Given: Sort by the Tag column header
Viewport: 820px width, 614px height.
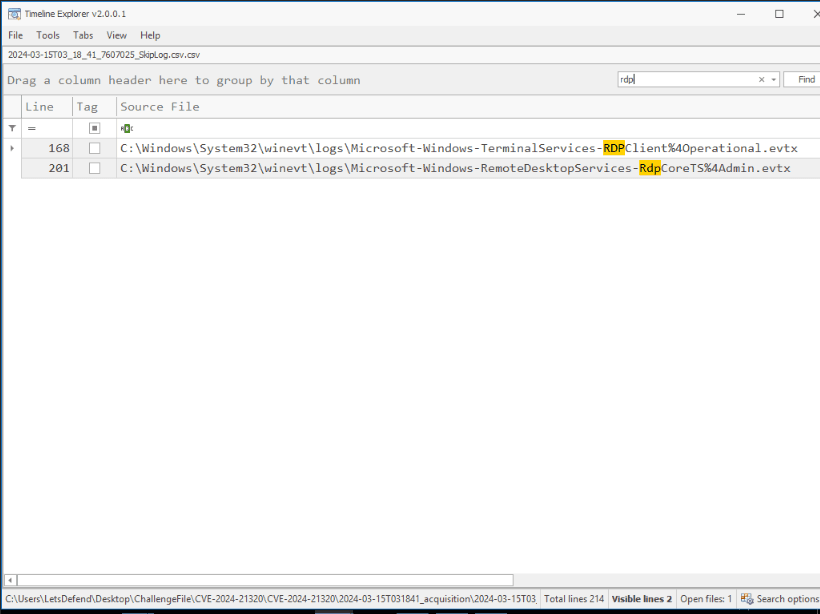Looking at the screenshot, I should [x=94, y=107].
